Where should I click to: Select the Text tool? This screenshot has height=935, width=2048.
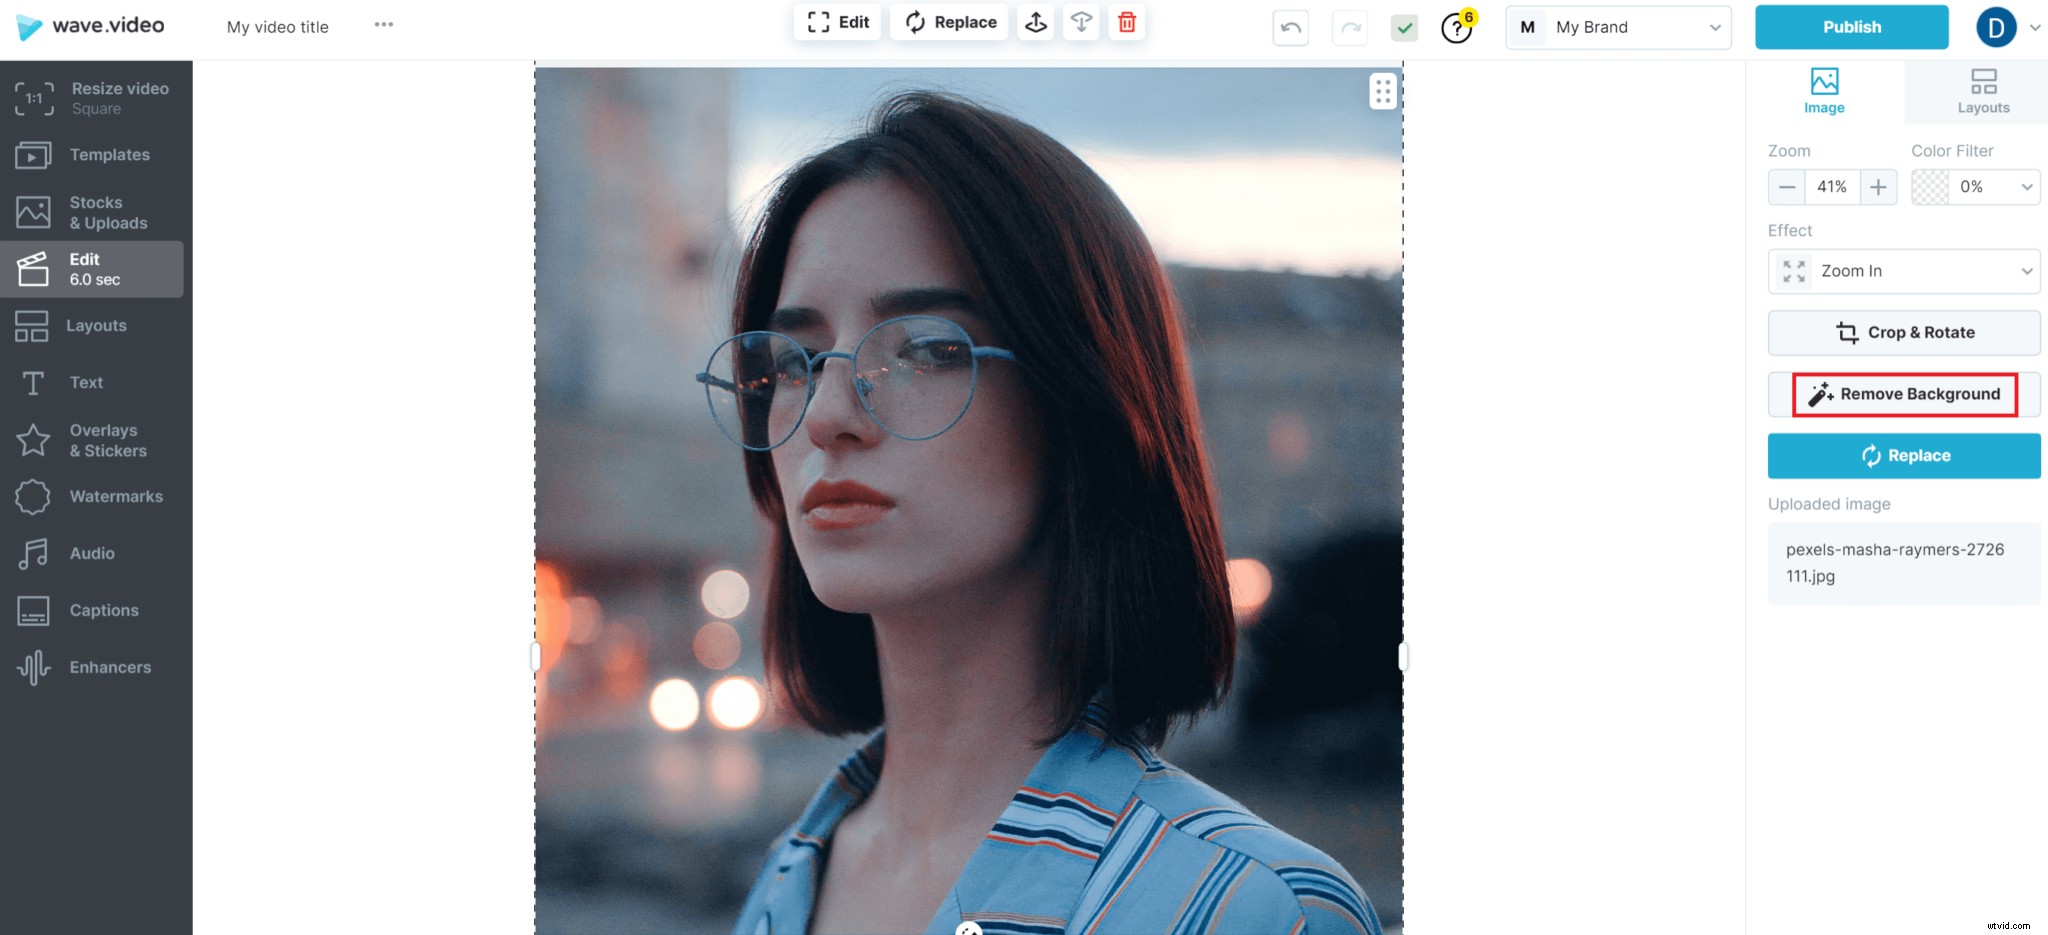coord(85,382)
